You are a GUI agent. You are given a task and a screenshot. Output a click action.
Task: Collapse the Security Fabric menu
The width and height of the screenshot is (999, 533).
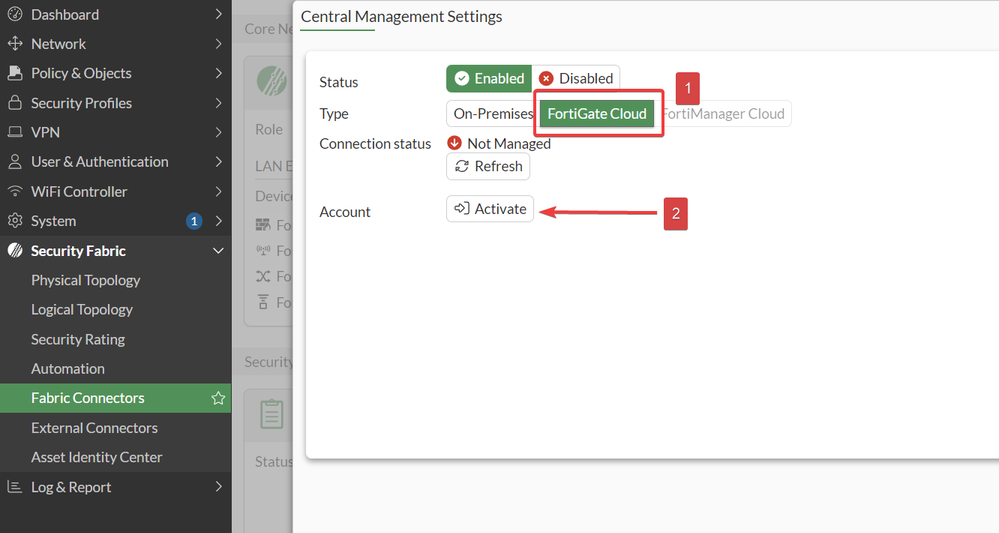(x=218, y=251)
